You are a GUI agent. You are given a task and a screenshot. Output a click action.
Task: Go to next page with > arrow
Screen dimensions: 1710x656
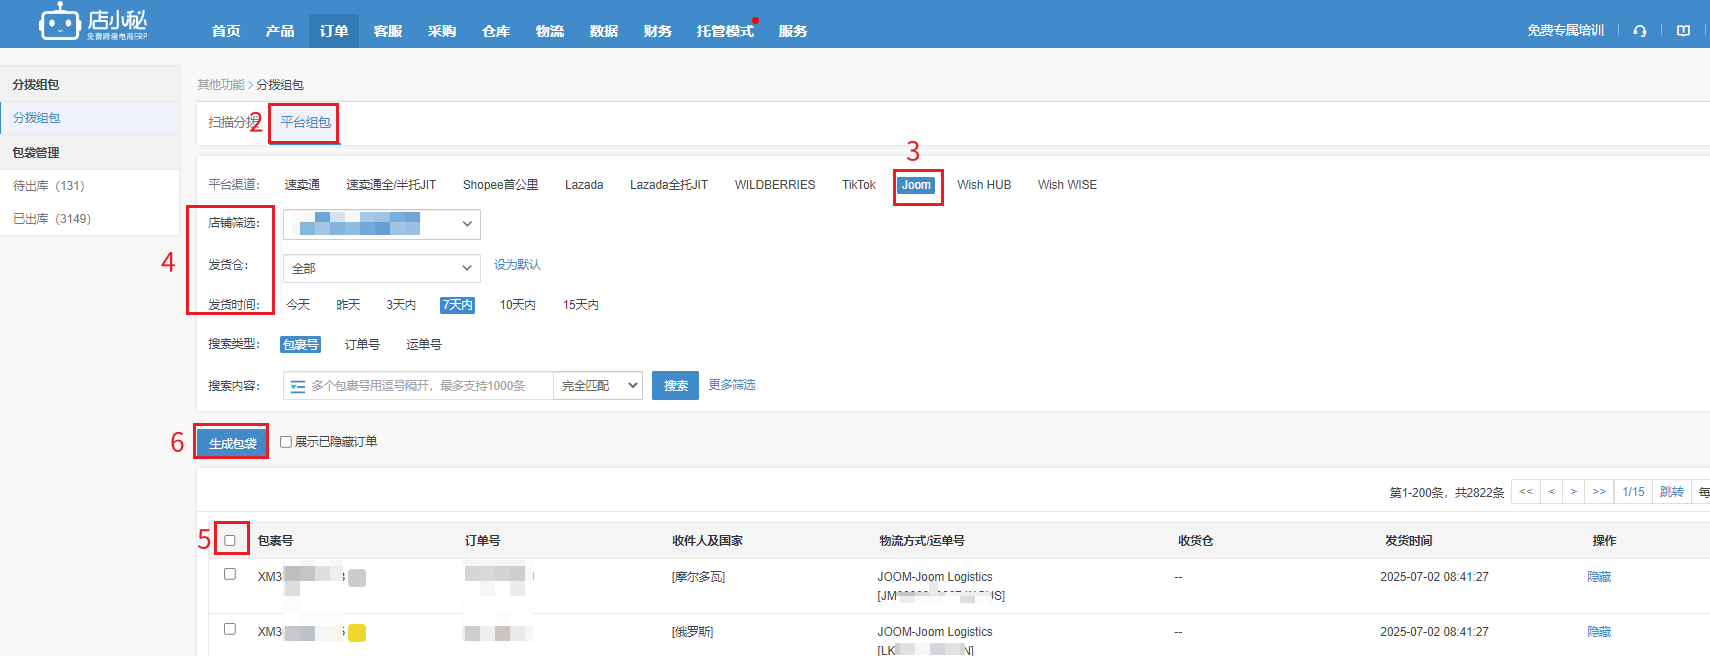tap(1573, 492)
